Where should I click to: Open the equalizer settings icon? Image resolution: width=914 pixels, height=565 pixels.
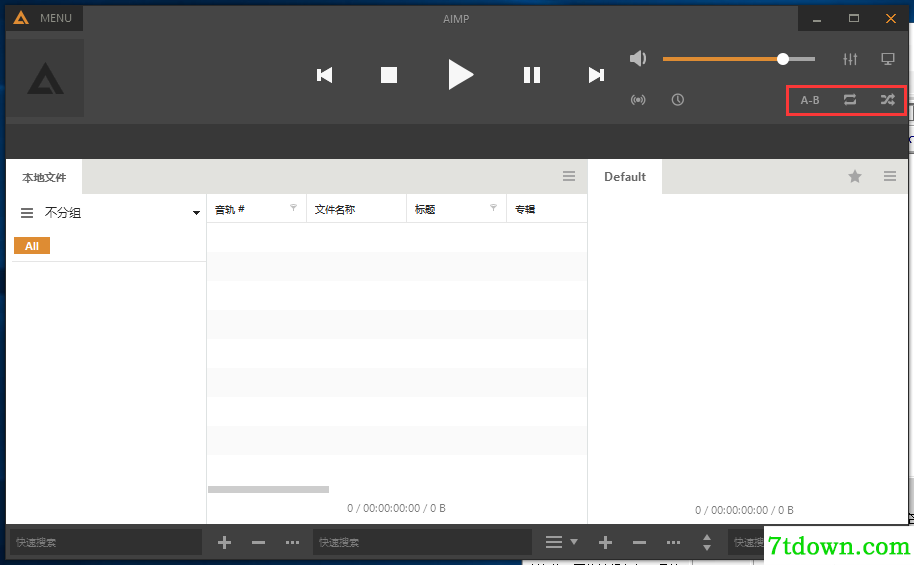pyautogui.click(x=850, y=59)
